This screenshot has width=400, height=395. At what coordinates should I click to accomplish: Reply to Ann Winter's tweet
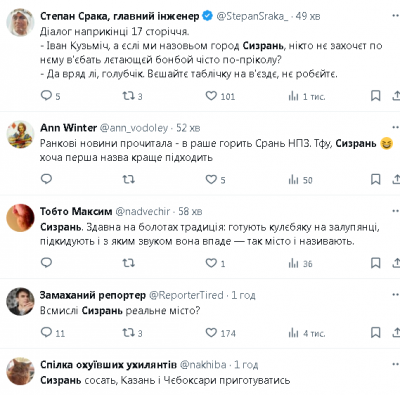click(46, 179)
